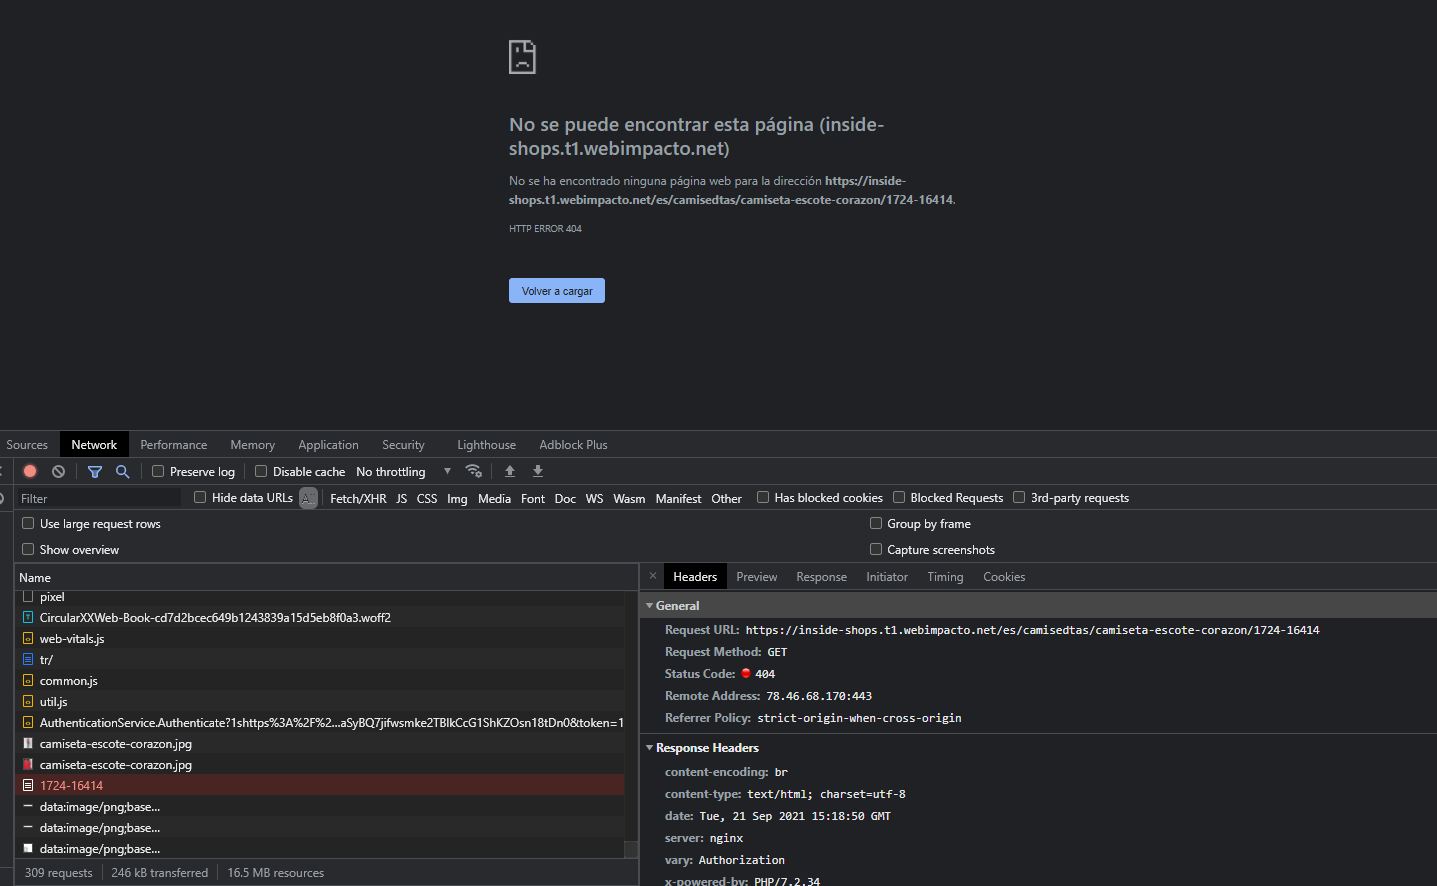Enable Disable cache checkbox

coord(261,471)
